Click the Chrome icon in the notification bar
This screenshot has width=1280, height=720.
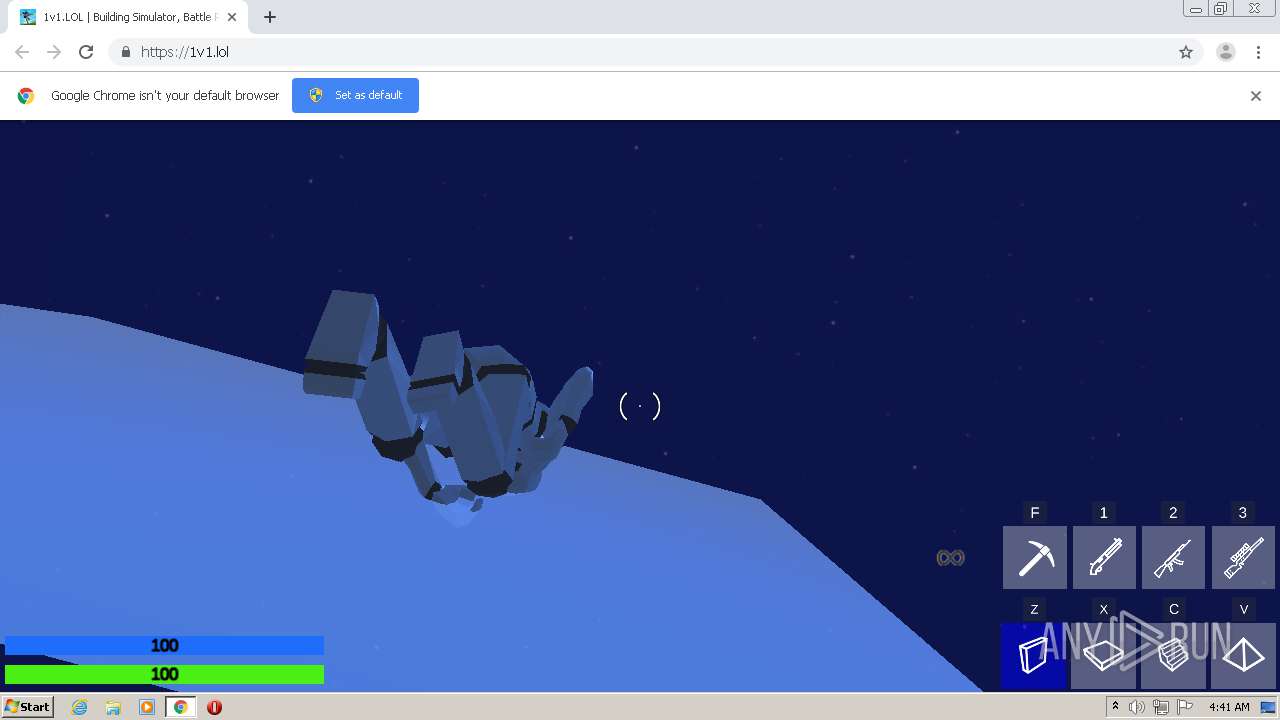[x=26, y=96]
